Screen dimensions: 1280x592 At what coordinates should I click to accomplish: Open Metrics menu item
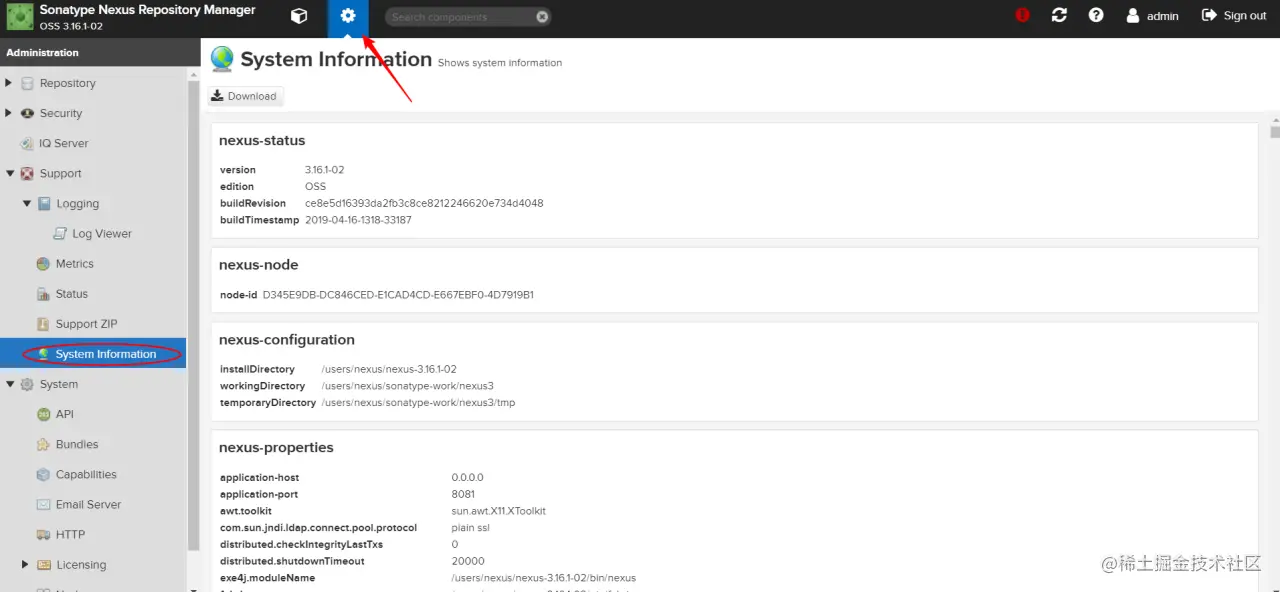pyautogui.click(x=75, y=264)
